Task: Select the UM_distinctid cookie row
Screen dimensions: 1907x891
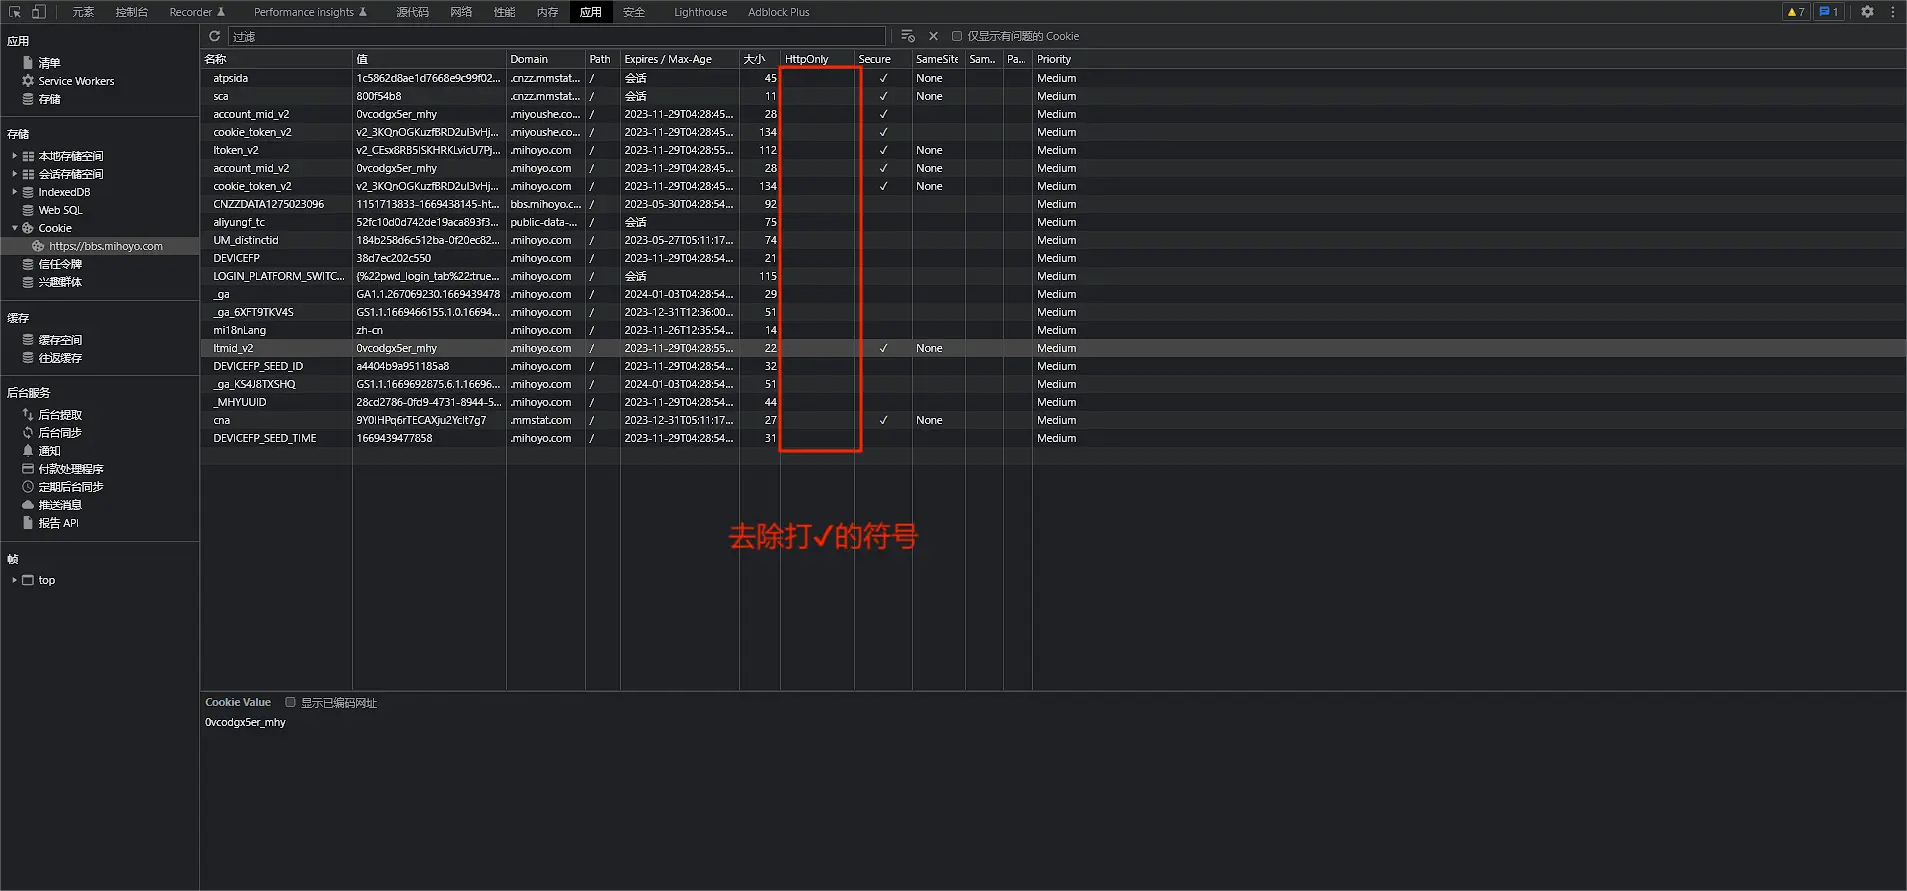Action: [x=1053, y=240]
